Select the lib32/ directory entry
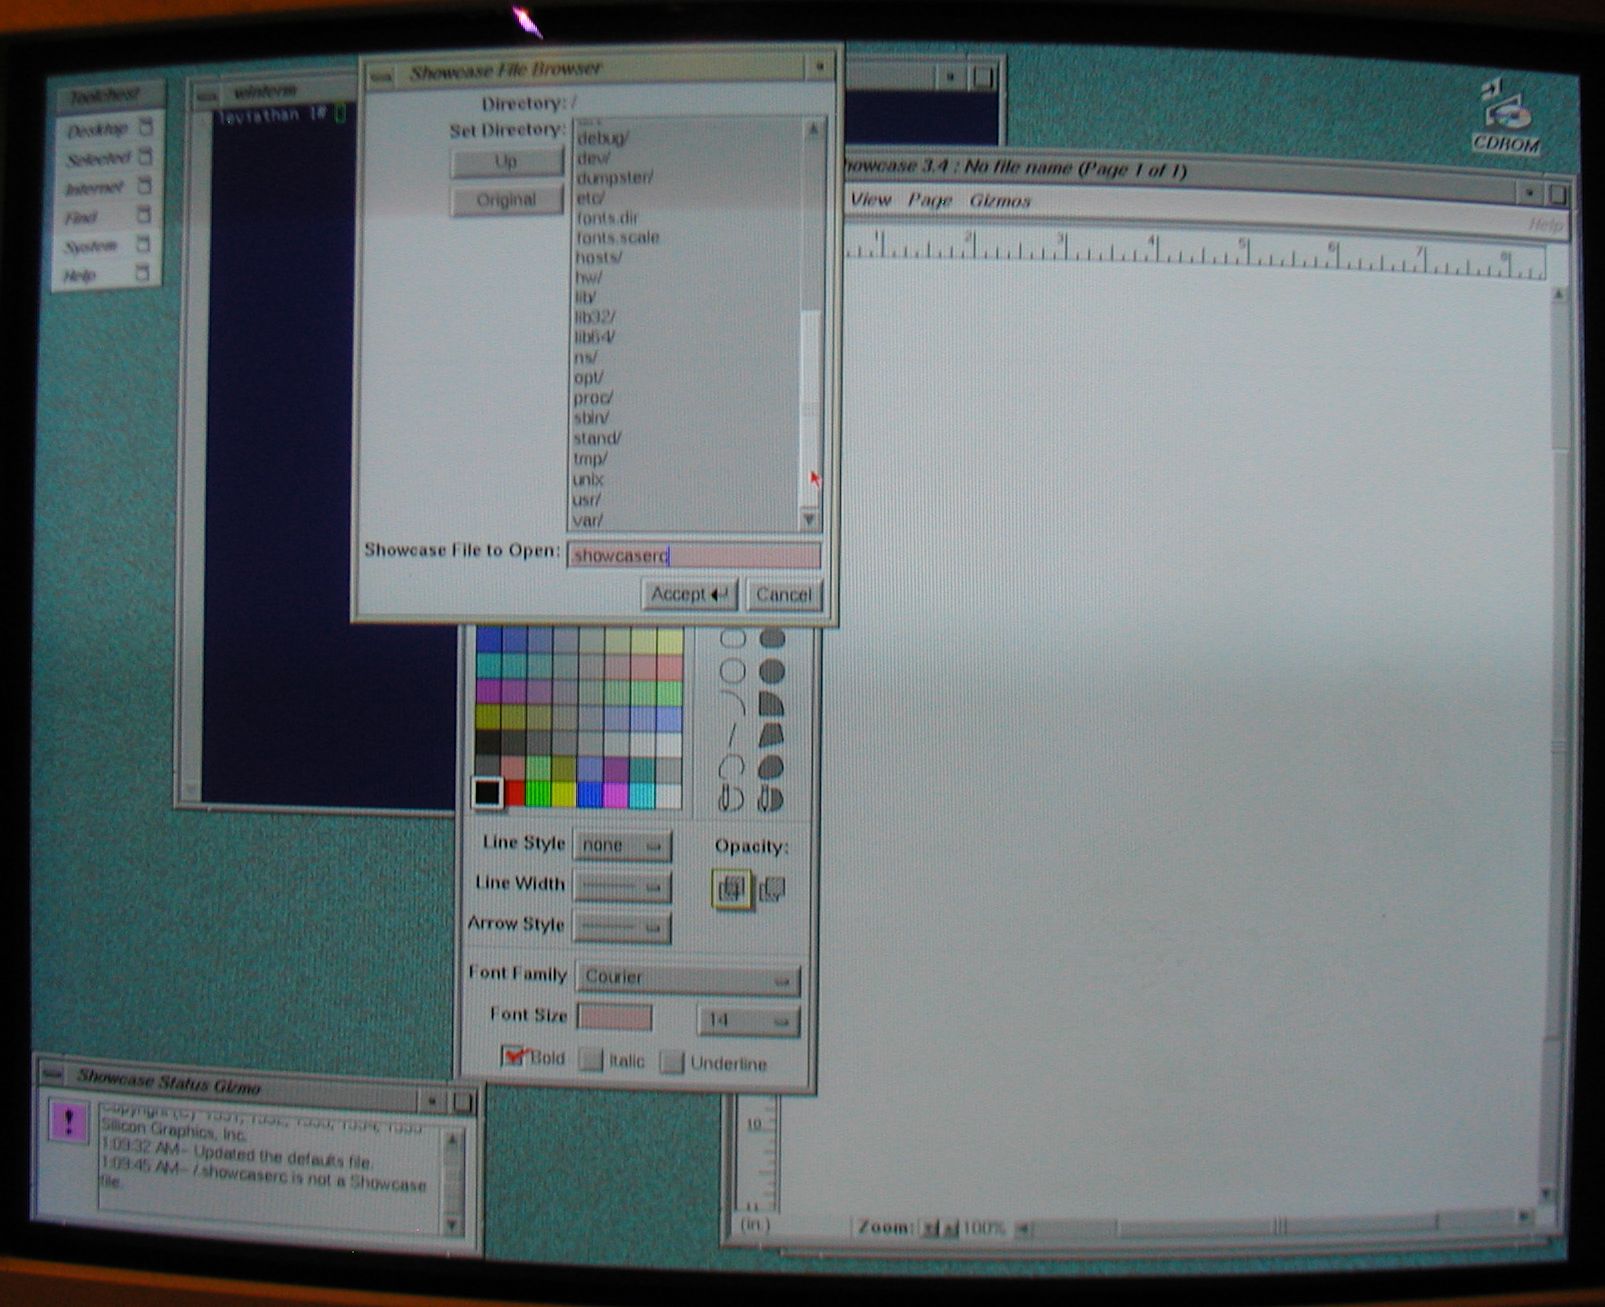The height and width of the screenshot is (1307, 1605). tap(594, 317)
